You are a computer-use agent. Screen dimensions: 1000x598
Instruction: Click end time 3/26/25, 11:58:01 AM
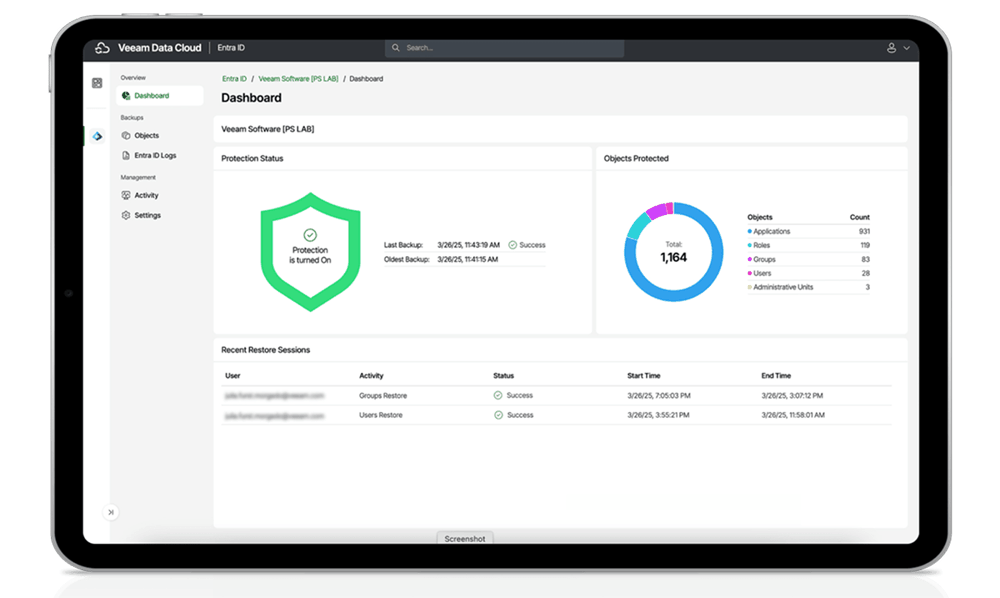793,415
